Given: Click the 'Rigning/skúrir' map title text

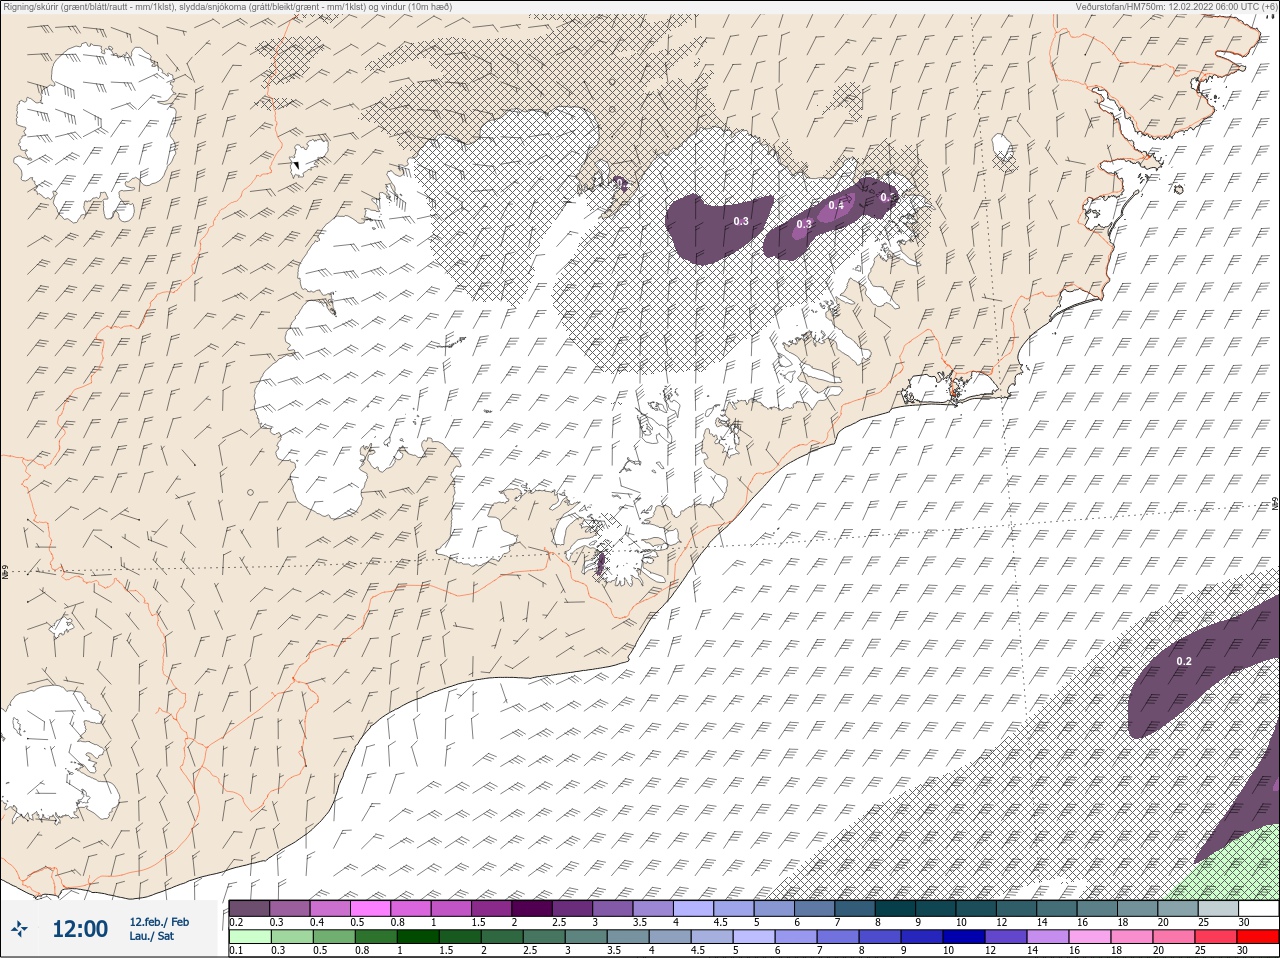Looking at the screenshot, I should (x=228, y=6).
